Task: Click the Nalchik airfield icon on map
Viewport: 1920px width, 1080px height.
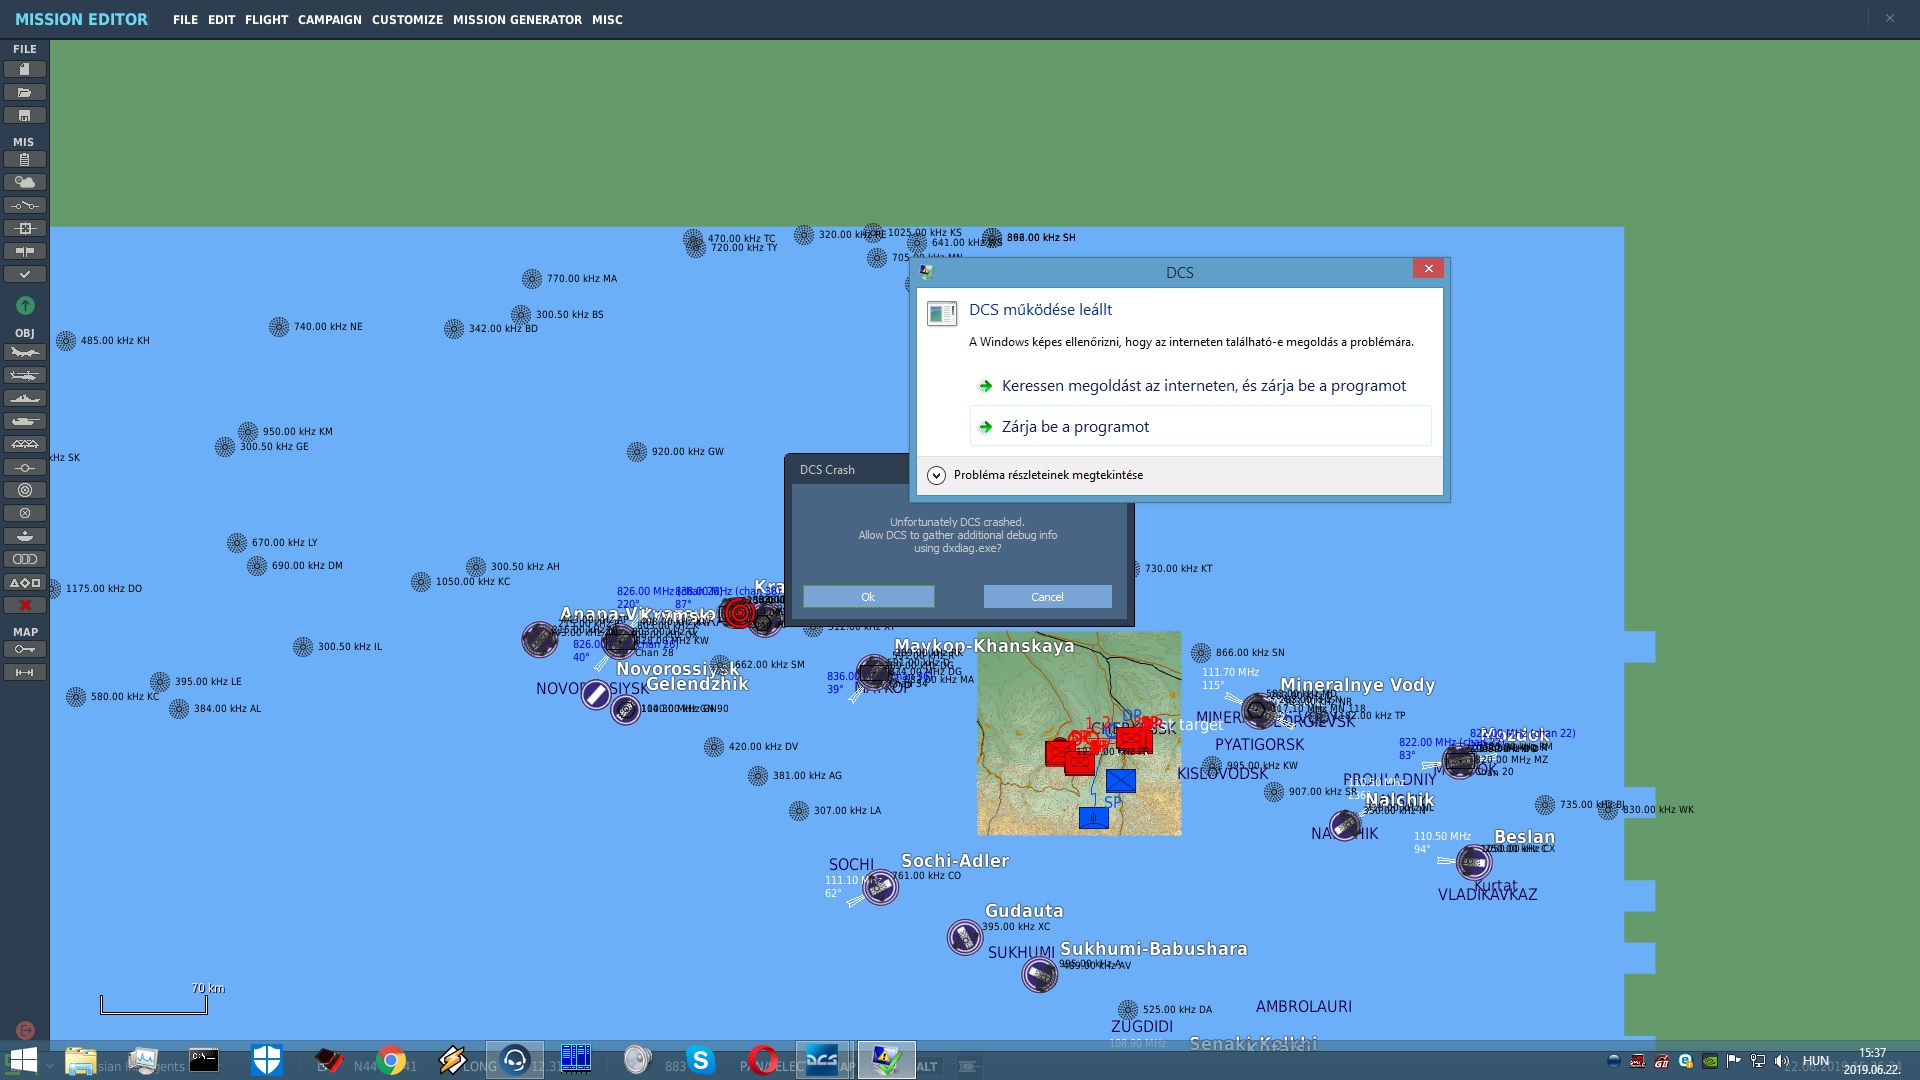Action: coord(1346,825)
